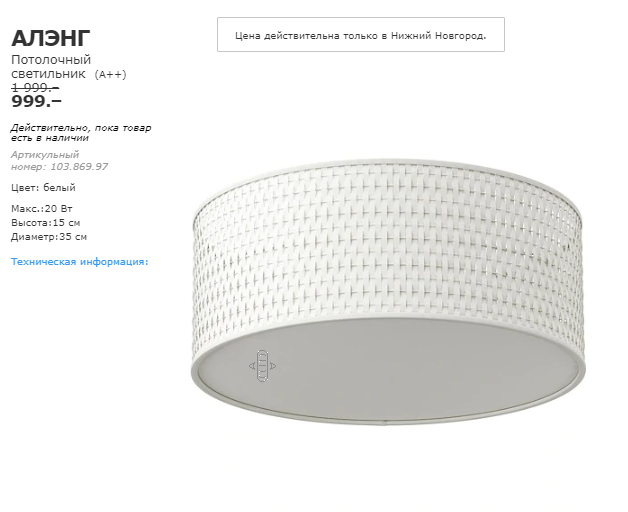Select the article number 103.869.97

(79, 167)
